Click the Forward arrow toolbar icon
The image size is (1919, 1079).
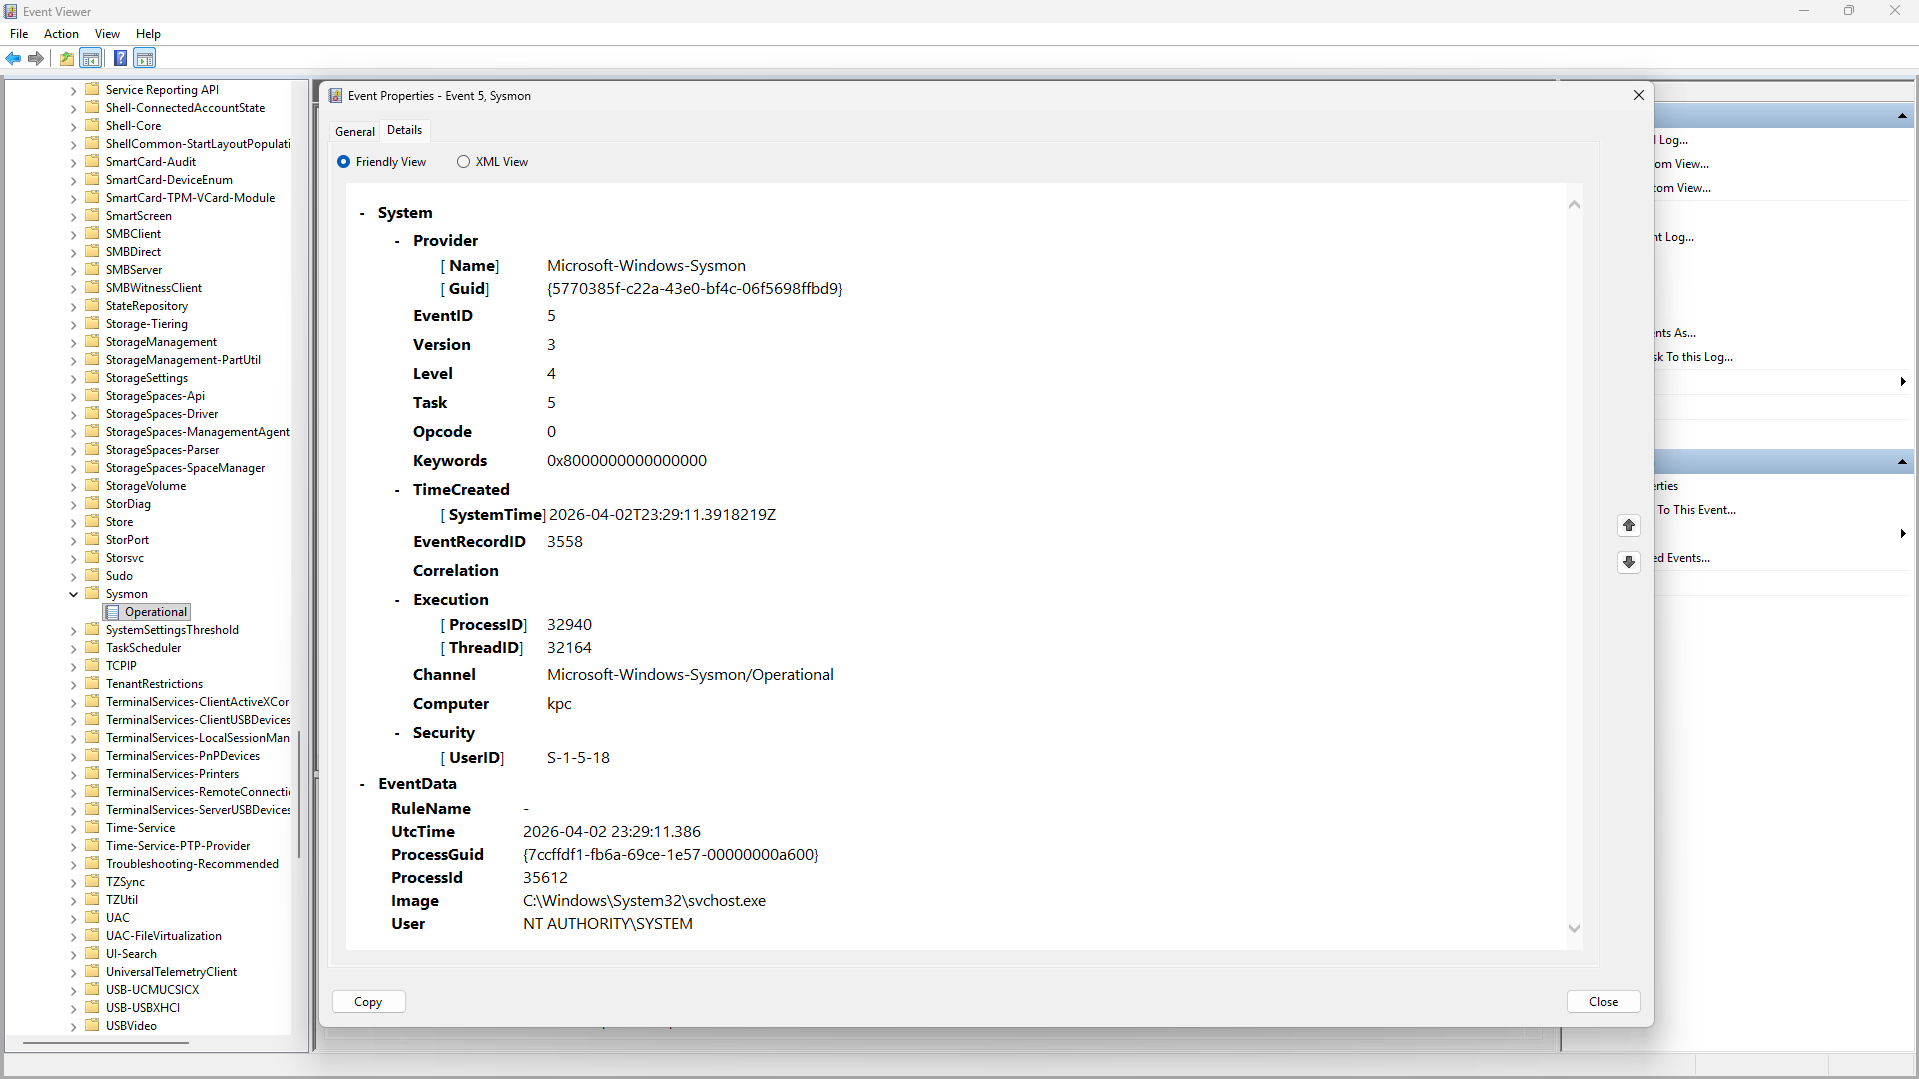pyautogui.click(x=36, y=58)
